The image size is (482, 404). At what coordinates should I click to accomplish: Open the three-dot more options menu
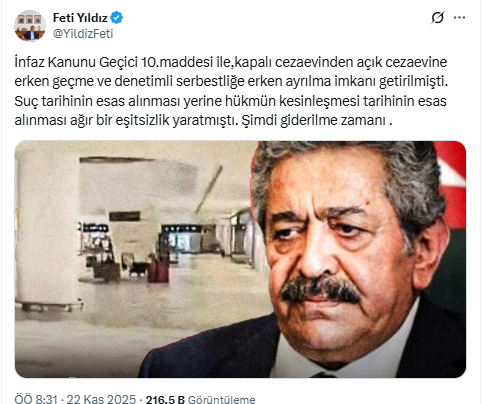tap(459, 17)
